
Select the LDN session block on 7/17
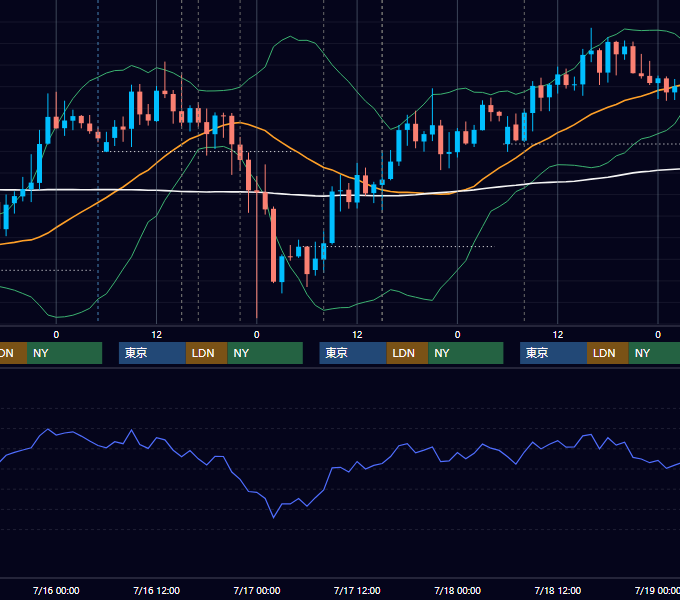click(x=407, y=353)
